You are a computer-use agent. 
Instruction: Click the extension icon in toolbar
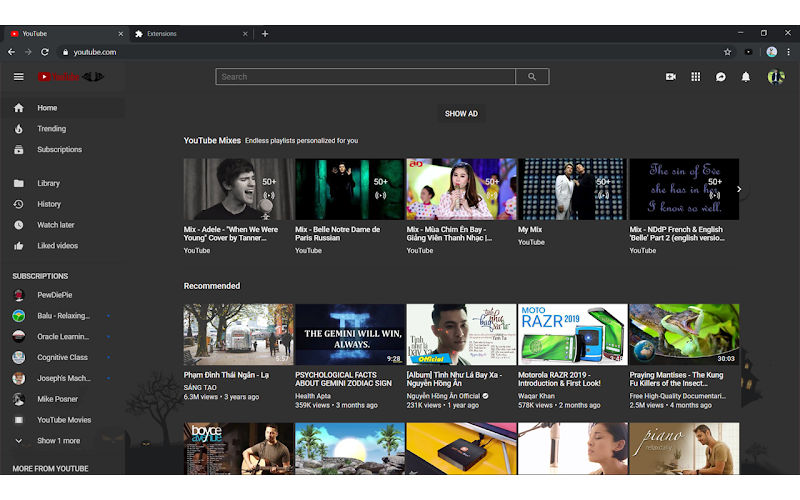748,52
